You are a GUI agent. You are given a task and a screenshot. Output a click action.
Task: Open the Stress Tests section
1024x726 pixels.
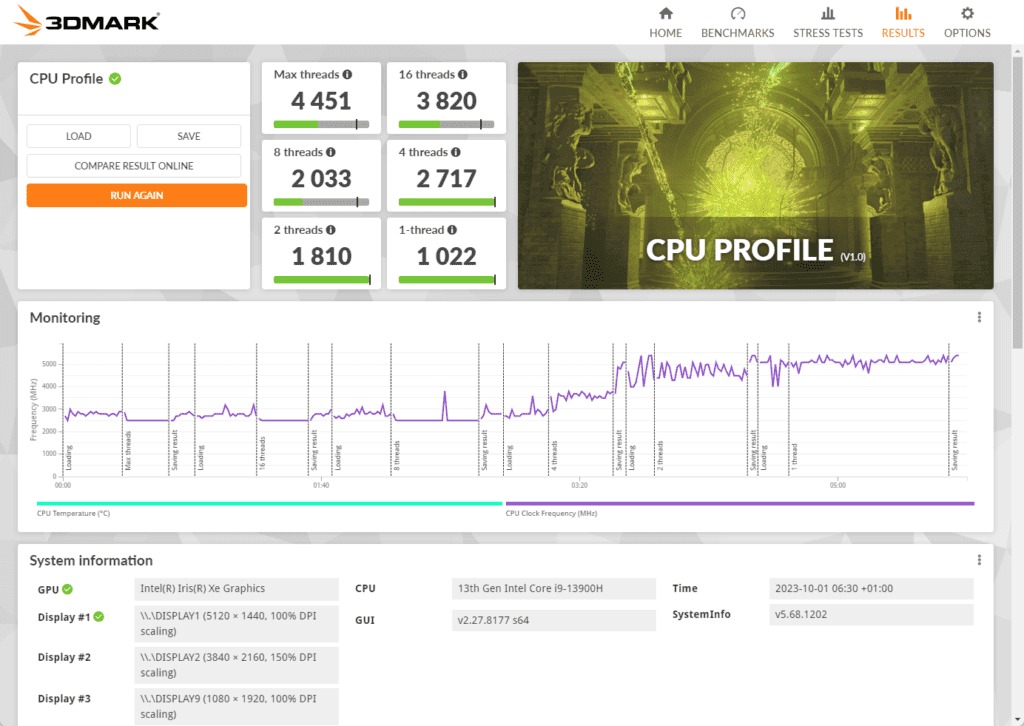point(827,22)
